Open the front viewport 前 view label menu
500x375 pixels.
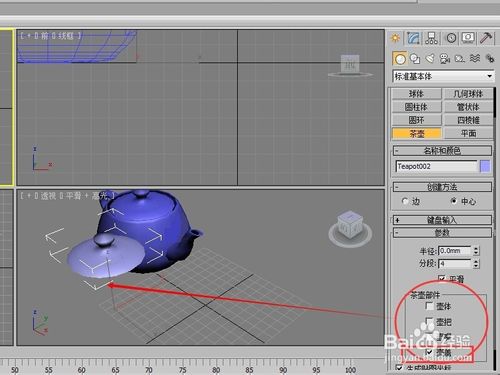click(45, 36)
